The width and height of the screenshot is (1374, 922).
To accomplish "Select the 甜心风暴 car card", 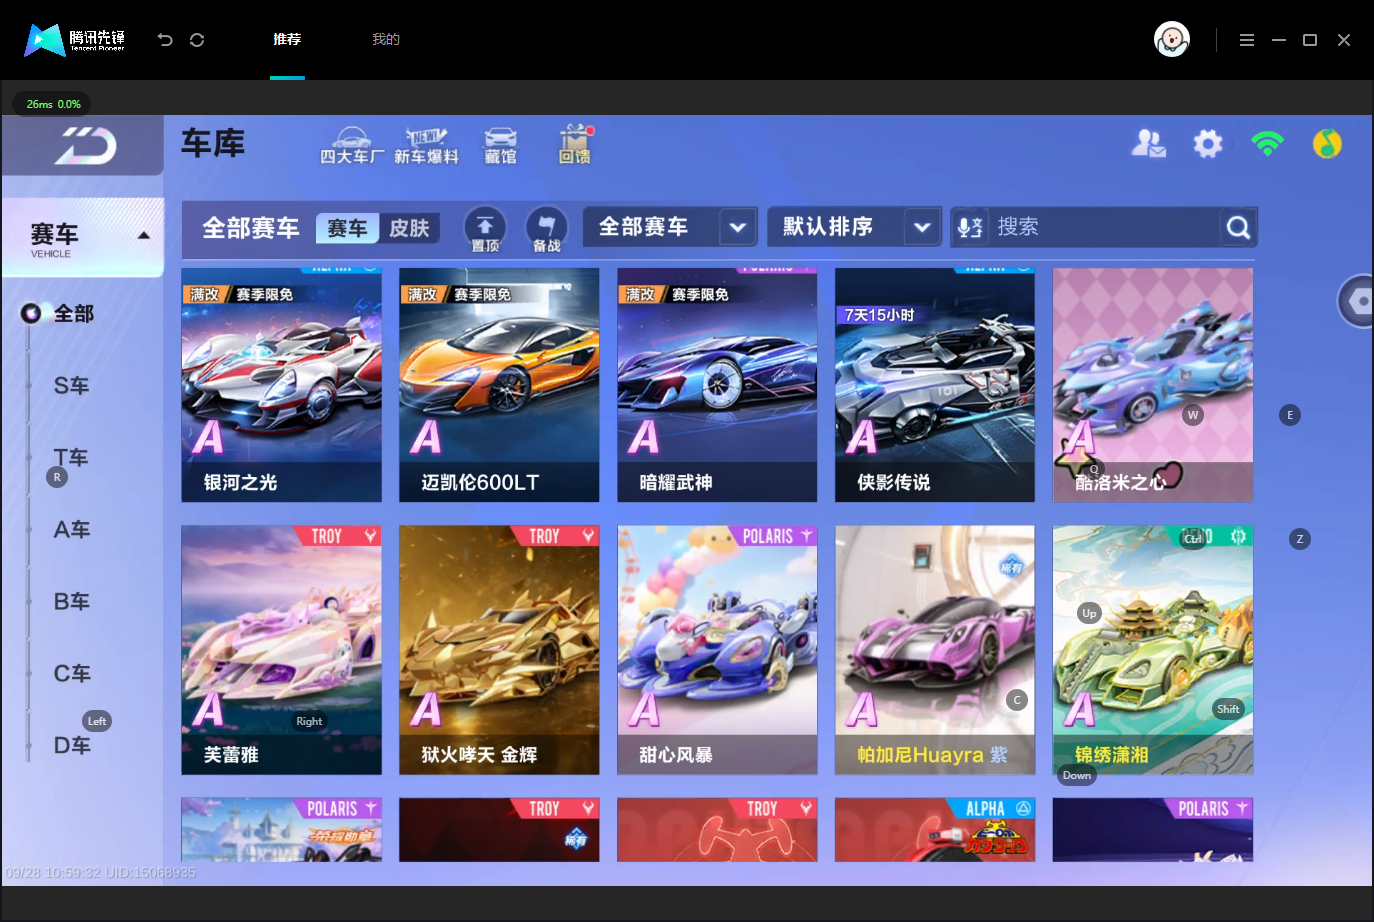I will [x=717, y=650].
